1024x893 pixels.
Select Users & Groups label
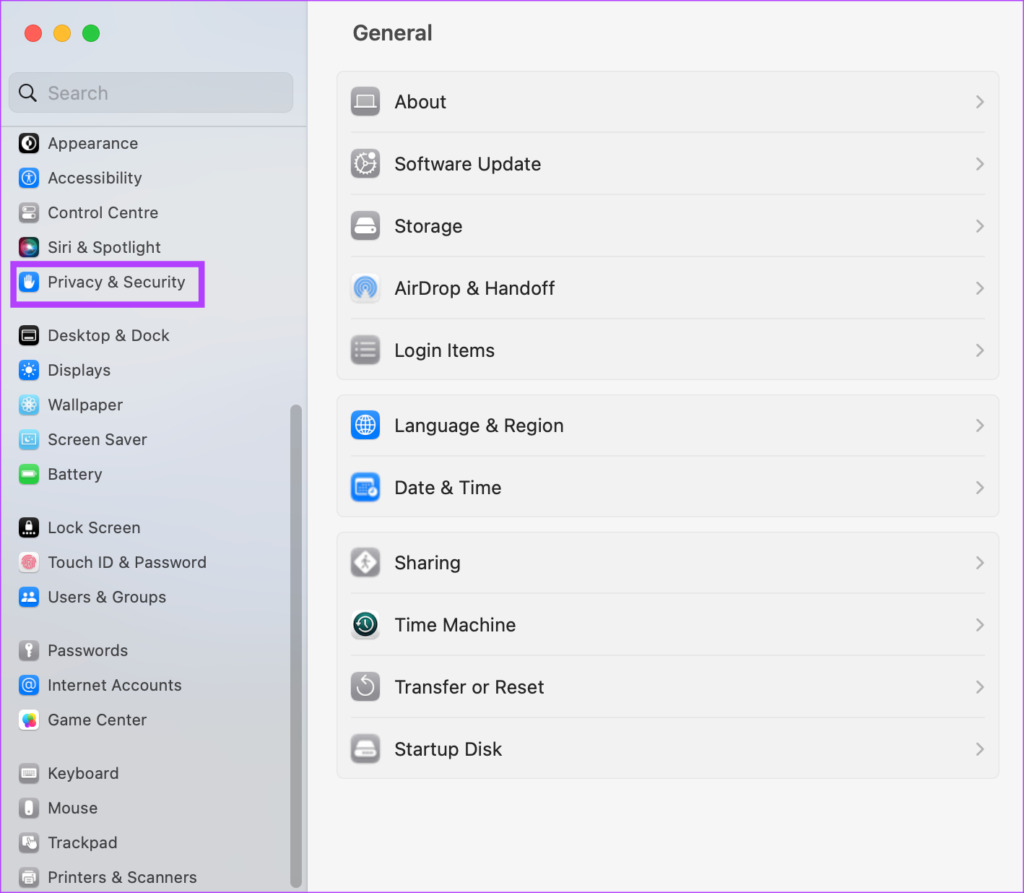coord(106,597)
